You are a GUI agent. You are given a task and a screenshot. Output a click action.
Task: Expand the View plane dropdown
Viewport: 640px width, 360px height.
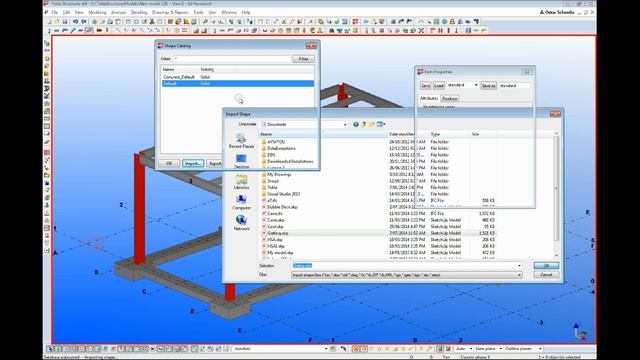[500, 349]
